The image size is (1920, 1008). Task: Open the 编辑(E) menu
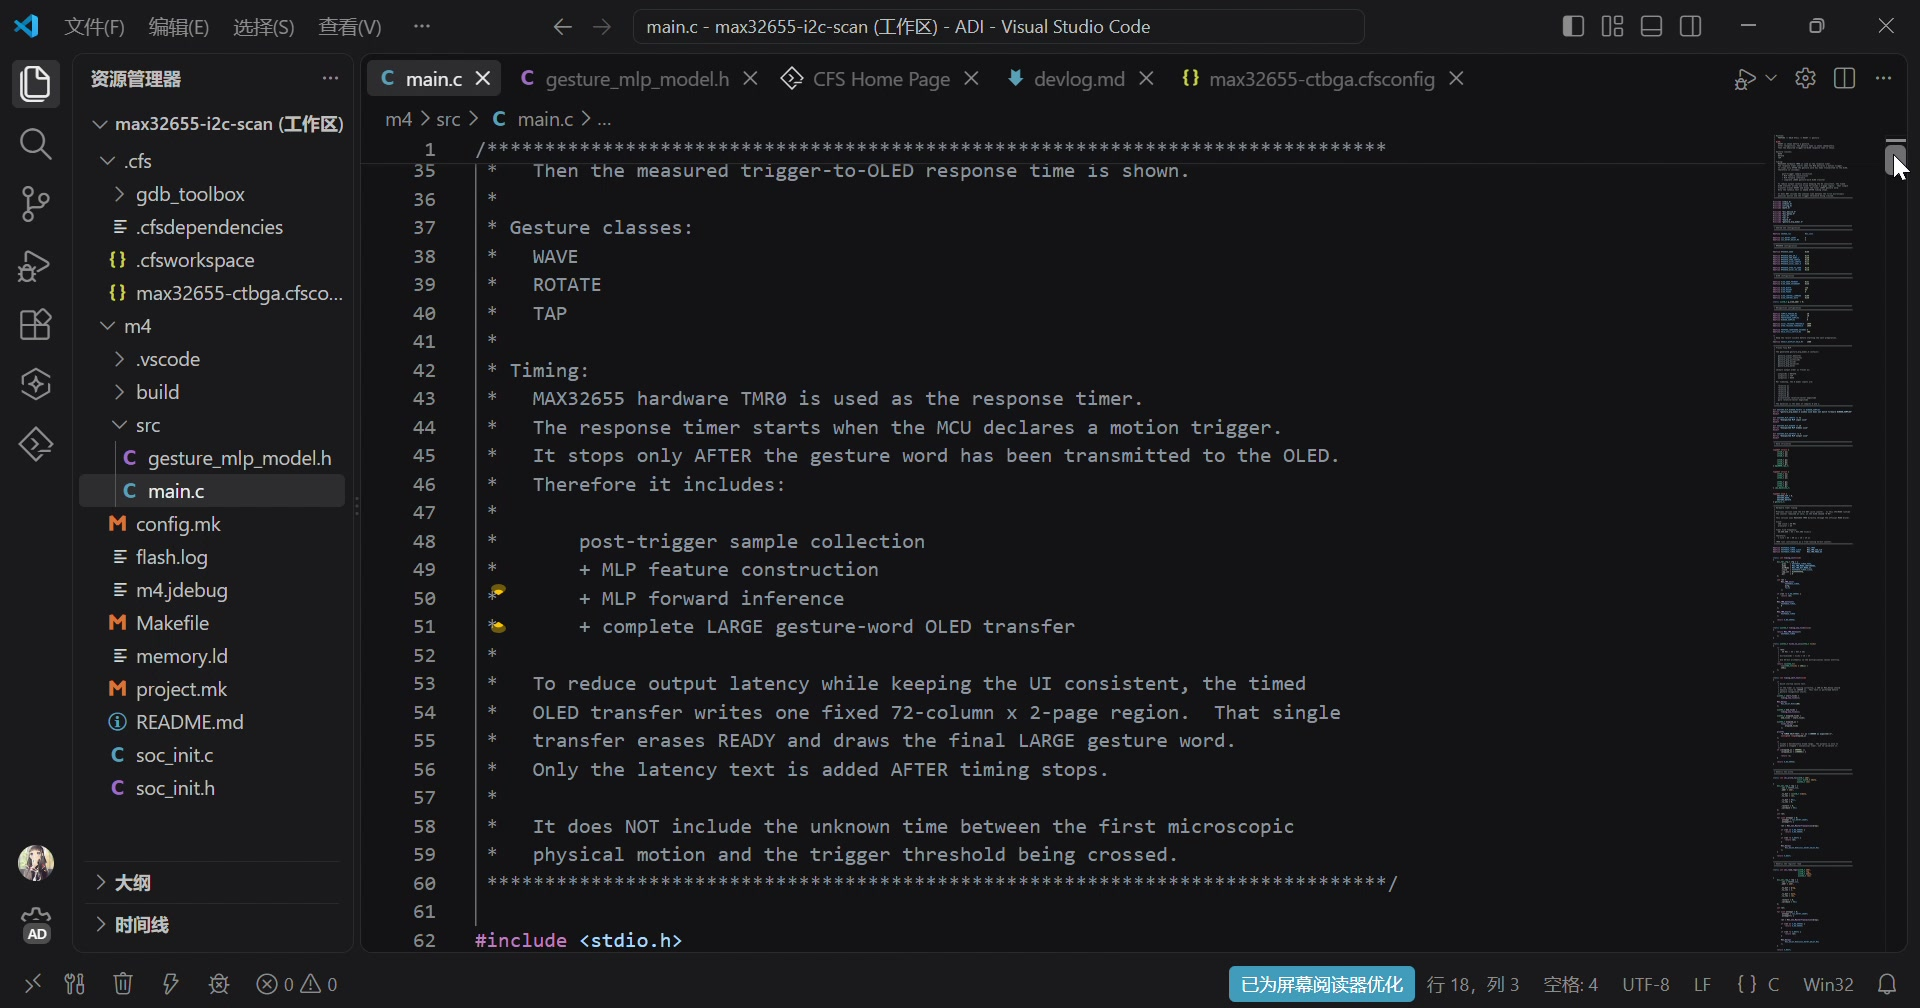point(179,27)
